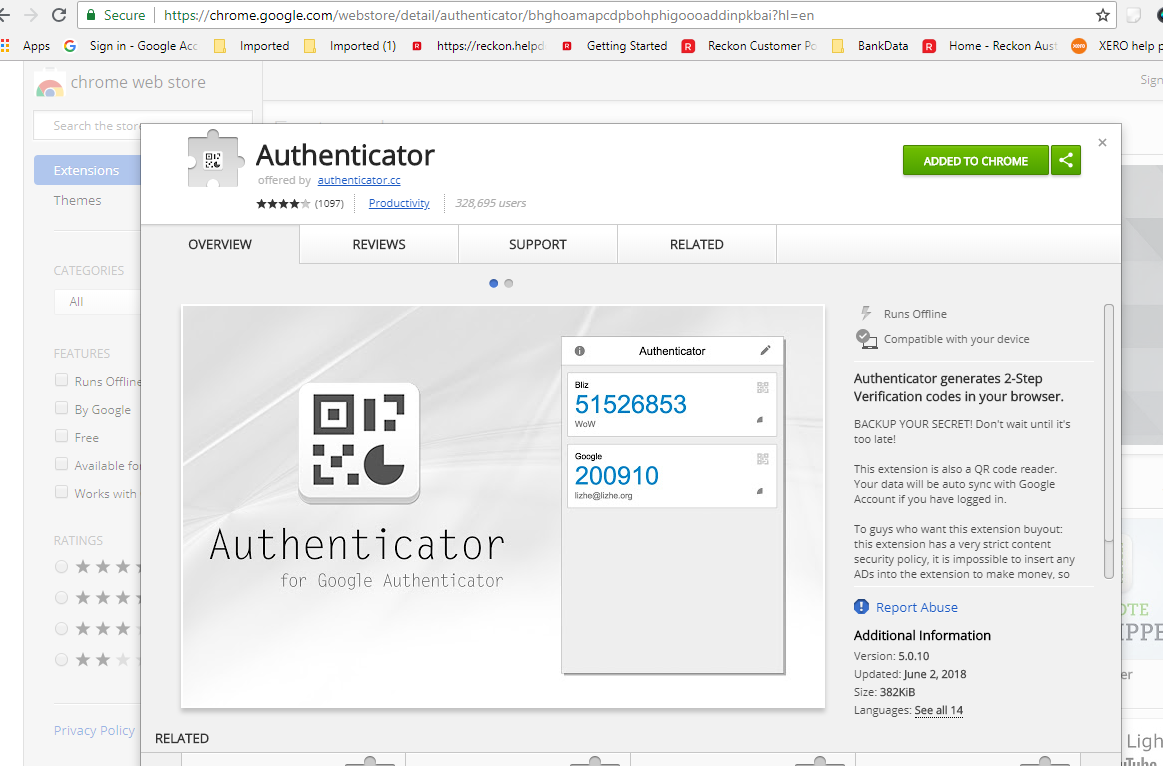Click the share icon button
The width and height of the screenshot is (1163, 766).
pos(1066,160)
